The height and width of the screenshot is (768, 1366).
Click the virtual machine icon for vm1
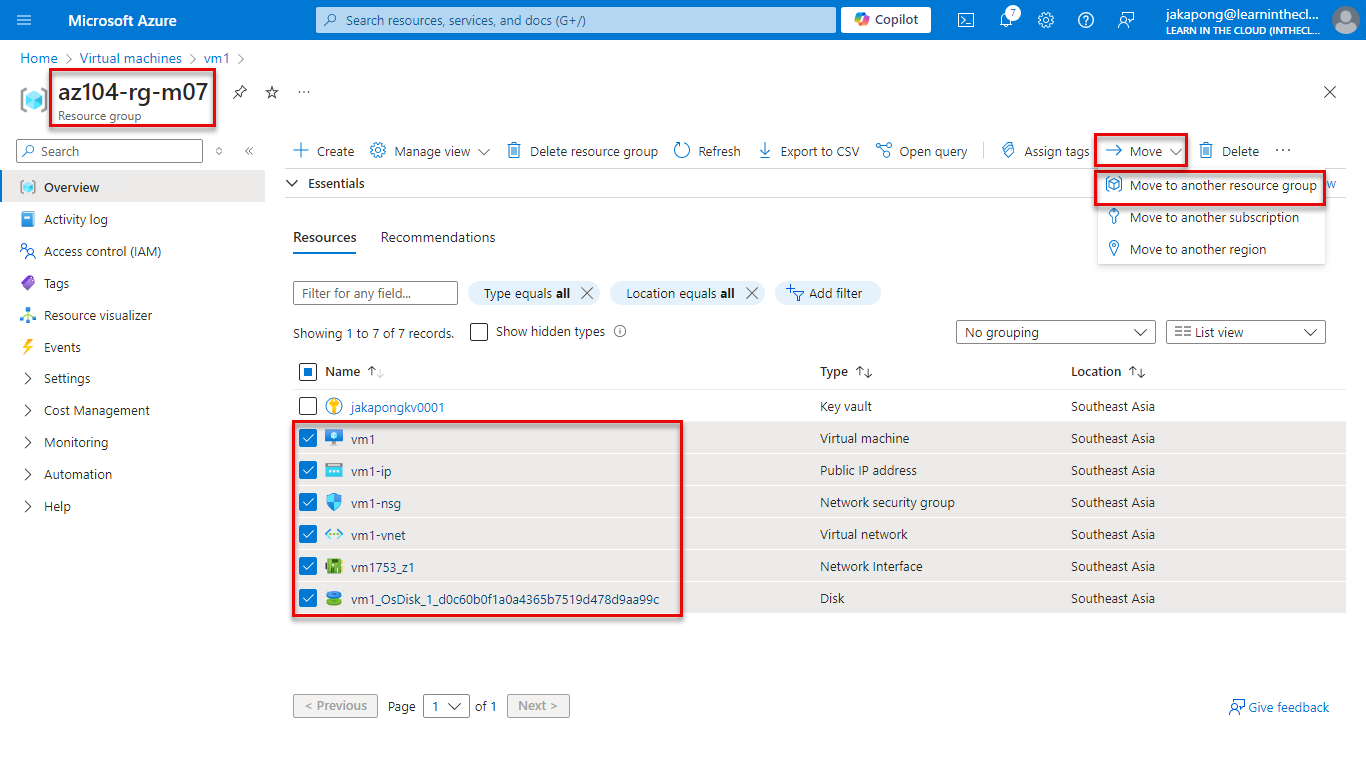(x=334, y=439)
